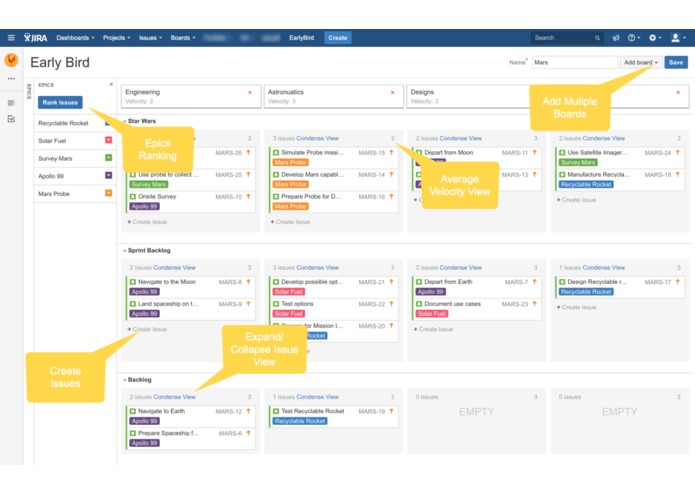Click the Mars Probe epic orange swatch

(109, 193)
